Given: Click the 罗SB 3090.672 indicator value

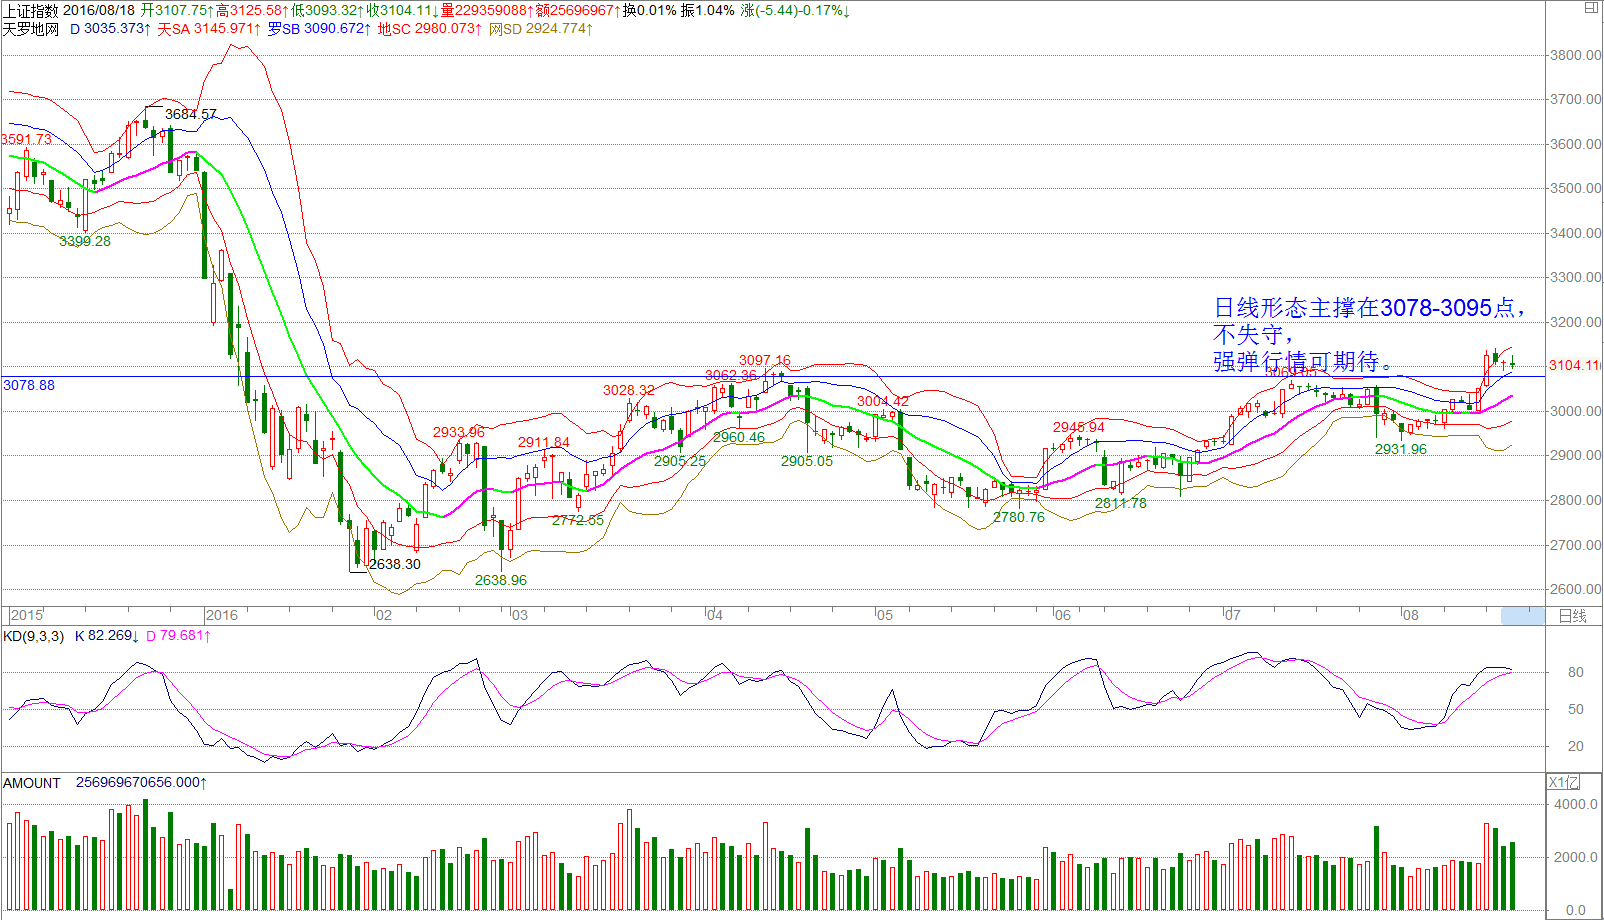Looking at the screenshot, I should click(x=320, y=29).
